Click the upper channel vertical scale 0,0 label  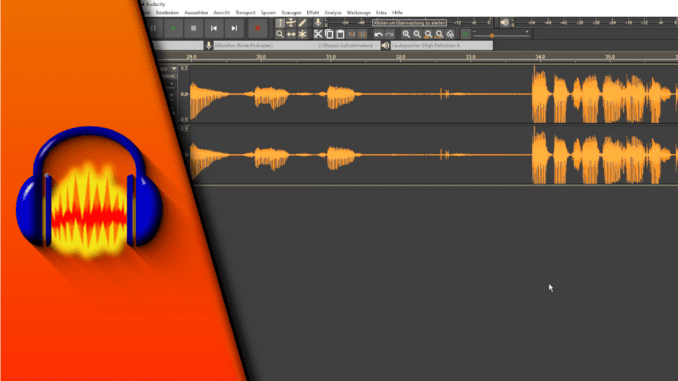[184, 94]
